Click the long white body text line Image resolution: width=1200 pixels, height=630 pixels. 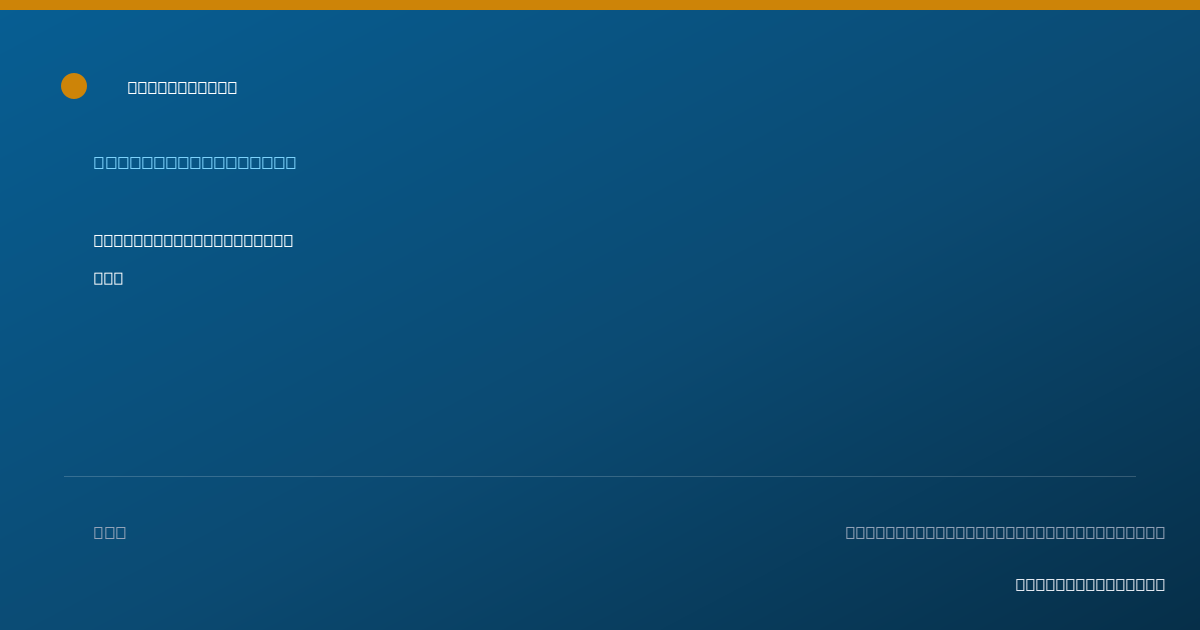pyautogui.click(x=193, y=240)
